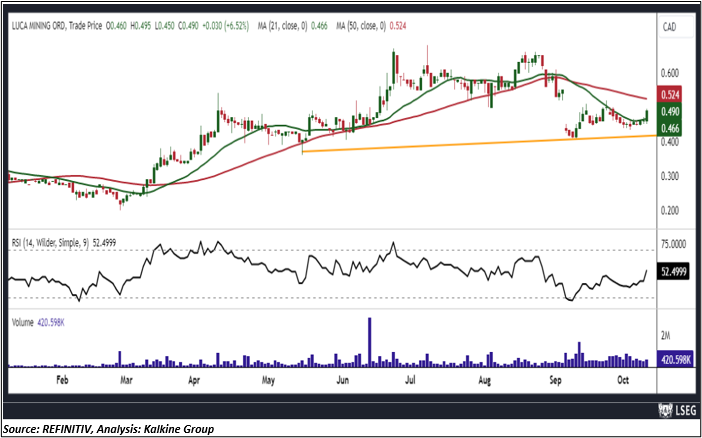Viewport: 702px width, 438px height.
Task: Click the Apr date label on time axis
Action: (194, 381)
